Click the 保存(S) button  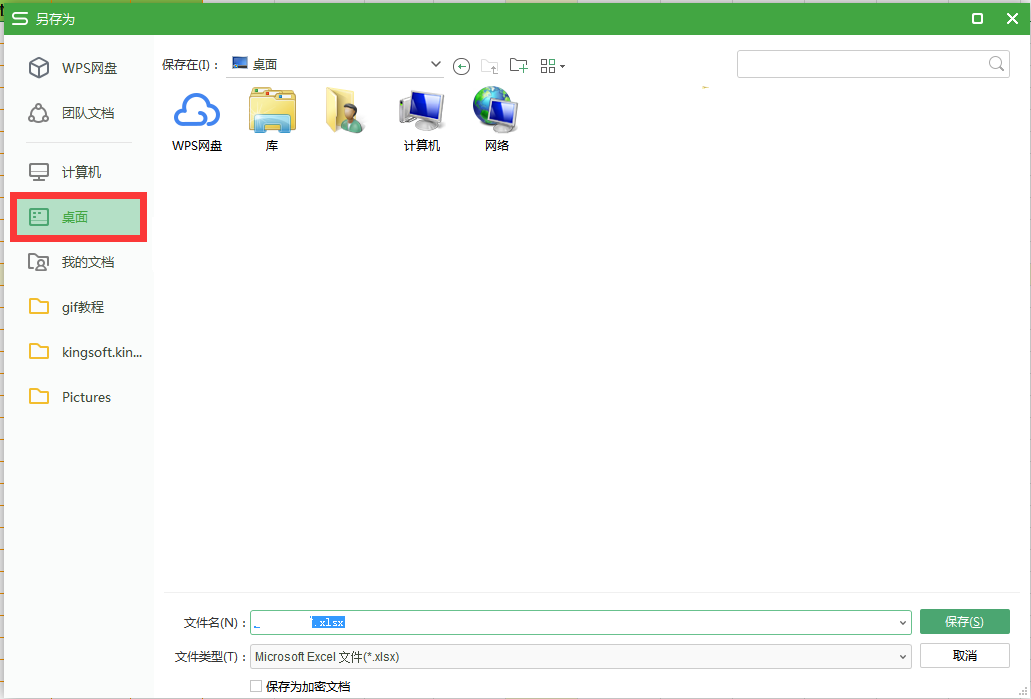click(x=964, y=622)
